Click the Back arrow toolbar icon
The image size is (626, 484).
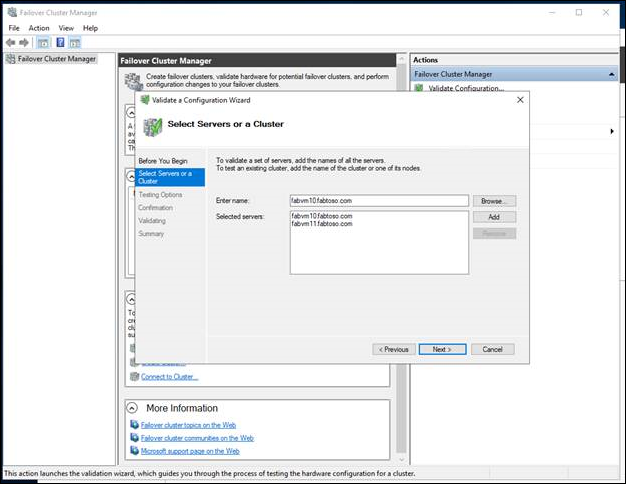pos(11,42)
